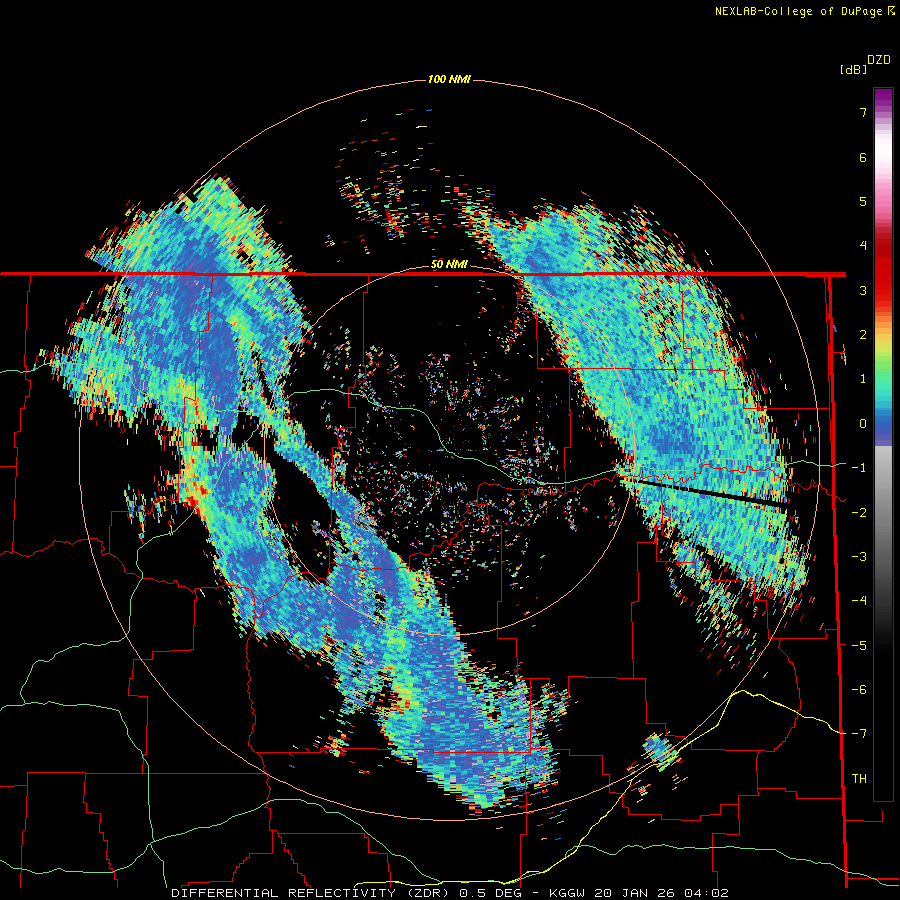Click the -7 dB value on the color scale
This screenshot has width=900, height=900.
click(x=859, y=734)
